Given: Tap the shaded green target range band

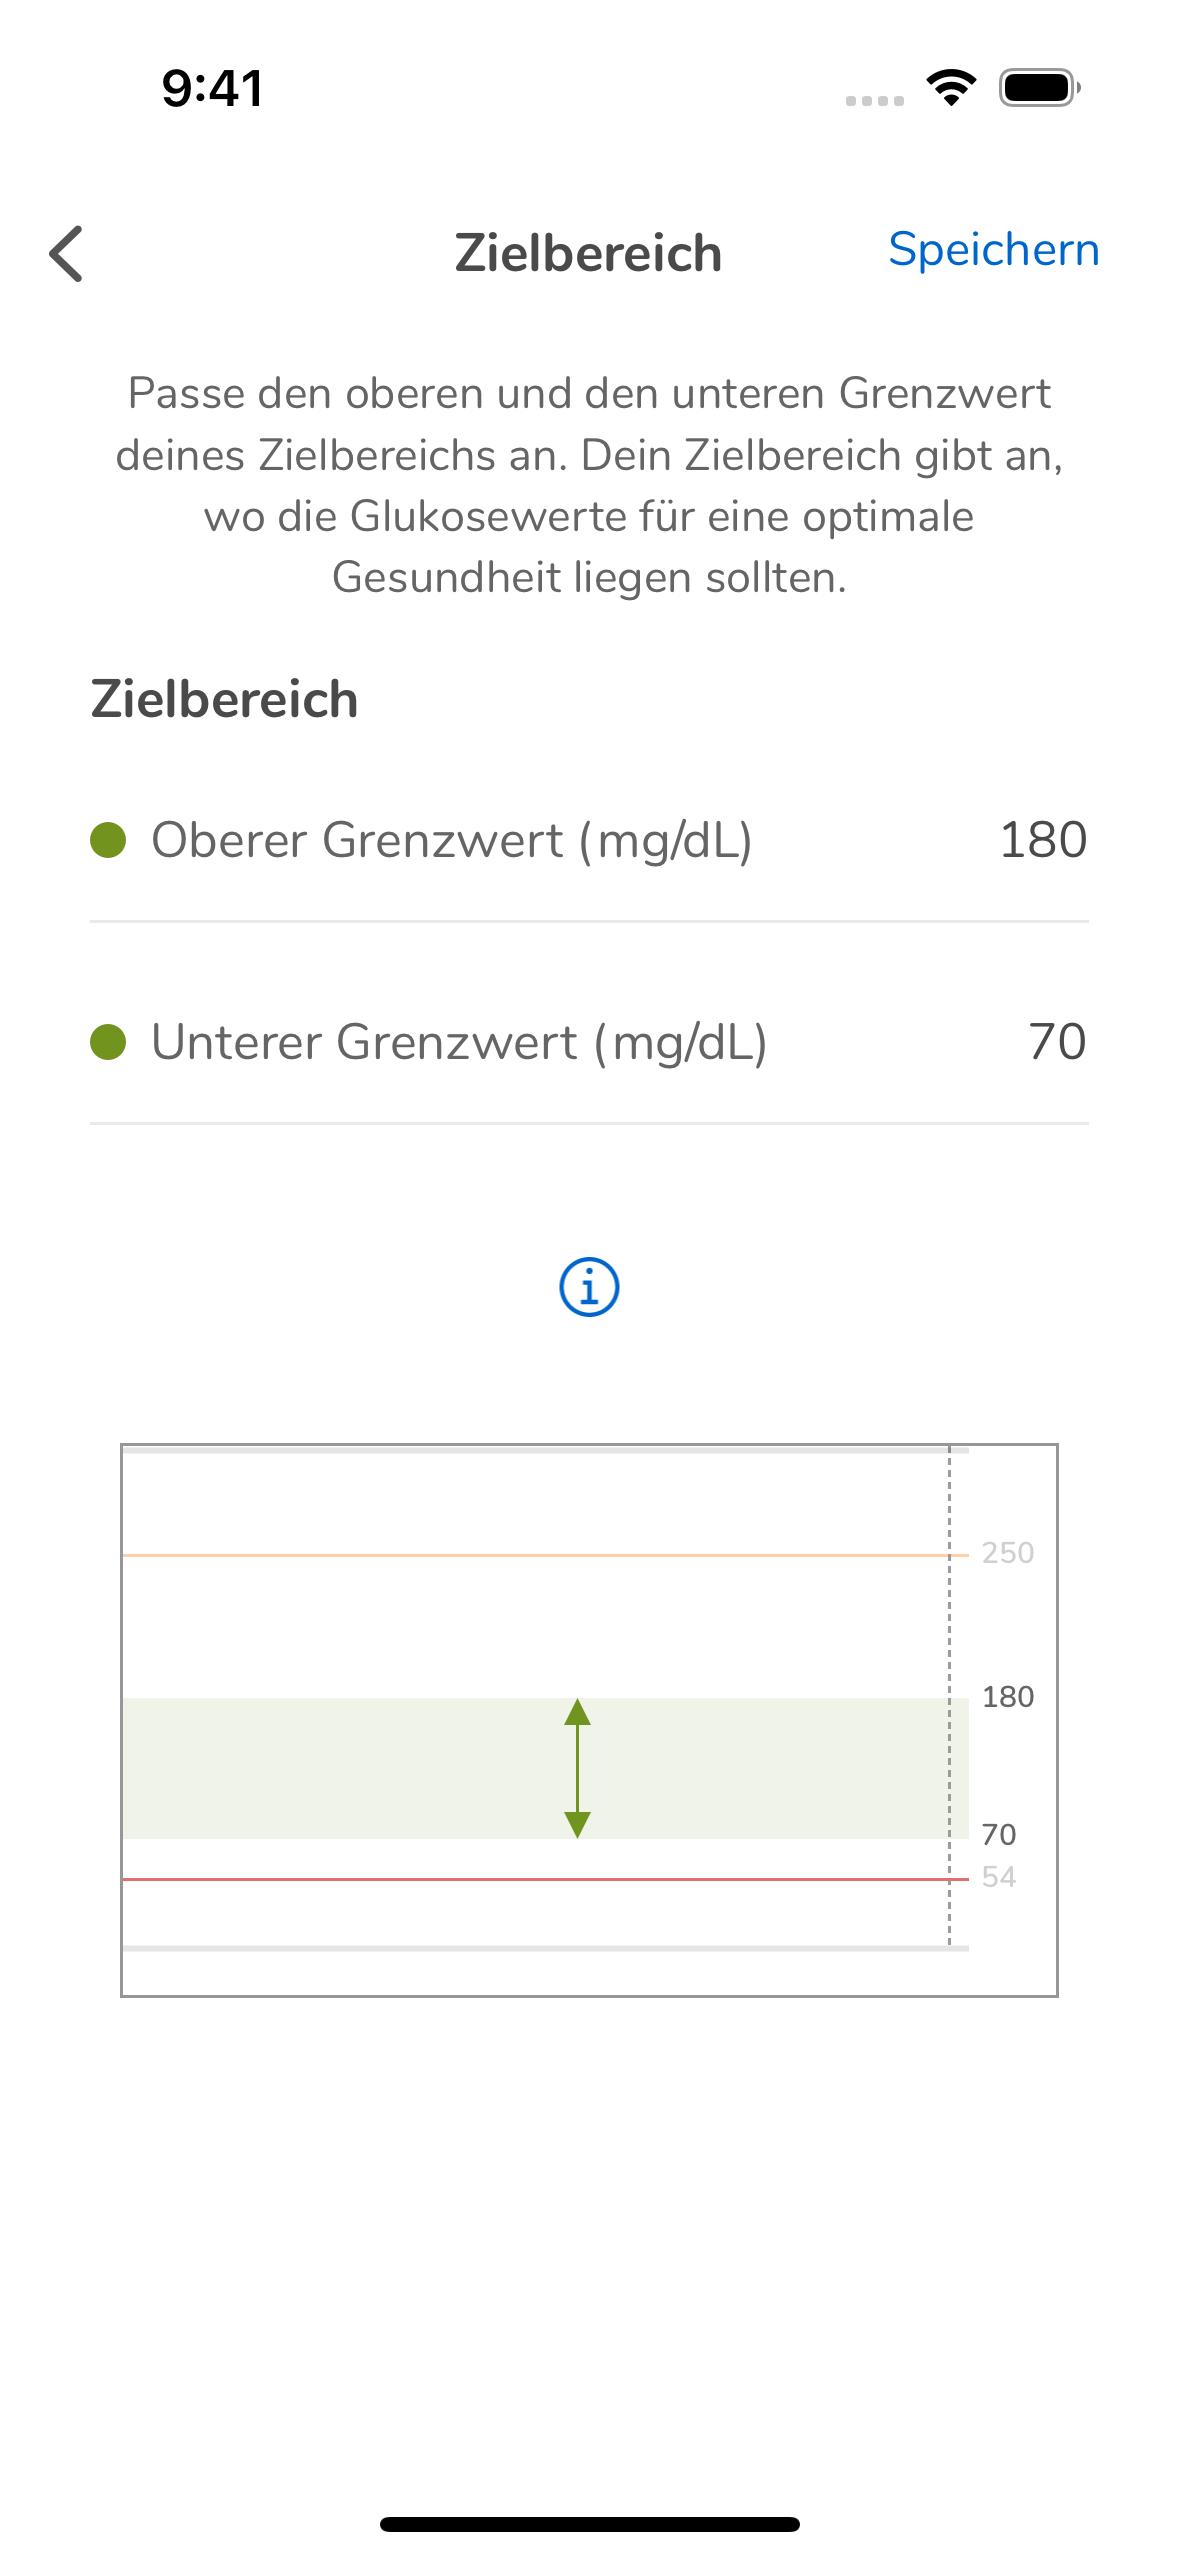Looking at the screenshot, I should point(545,1768).
